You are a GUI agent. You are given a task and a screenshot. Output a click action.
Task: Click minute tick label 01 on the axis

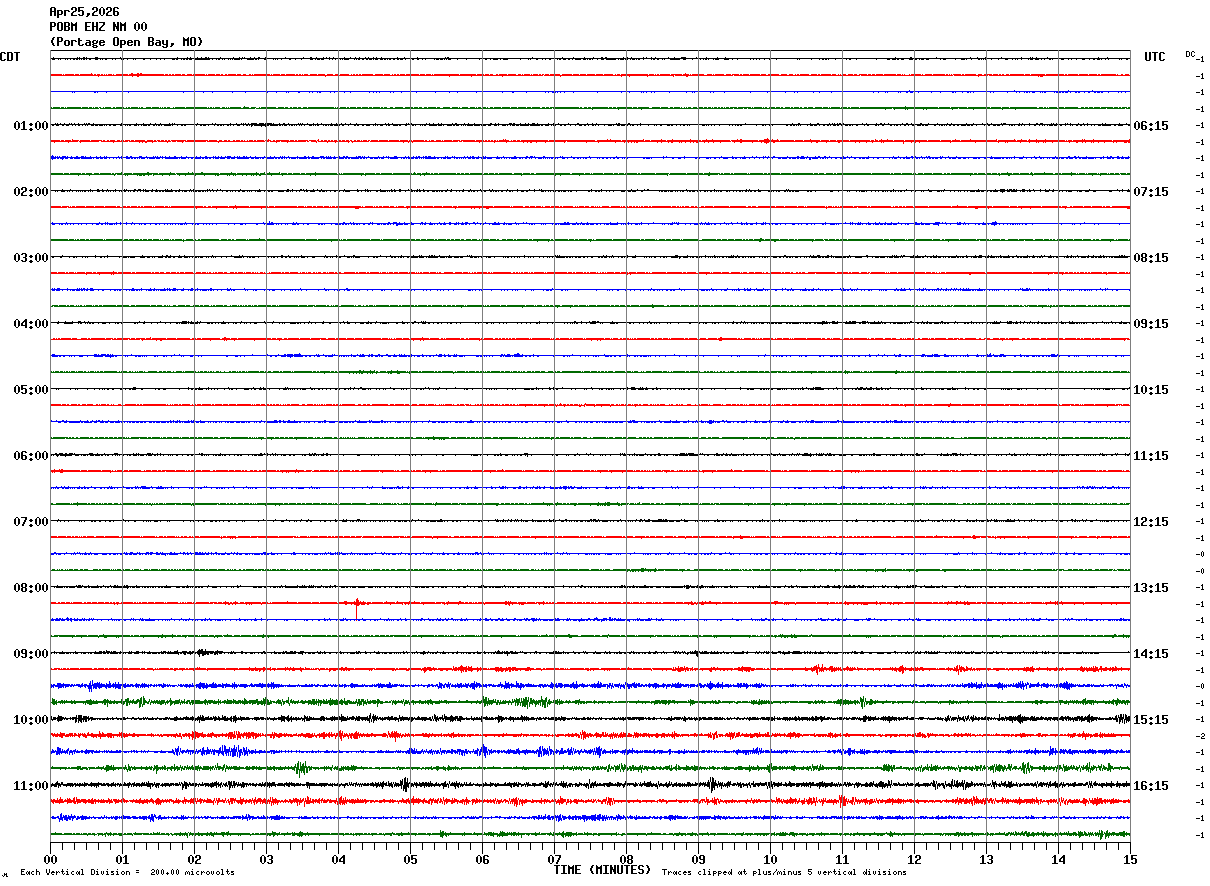122,859
